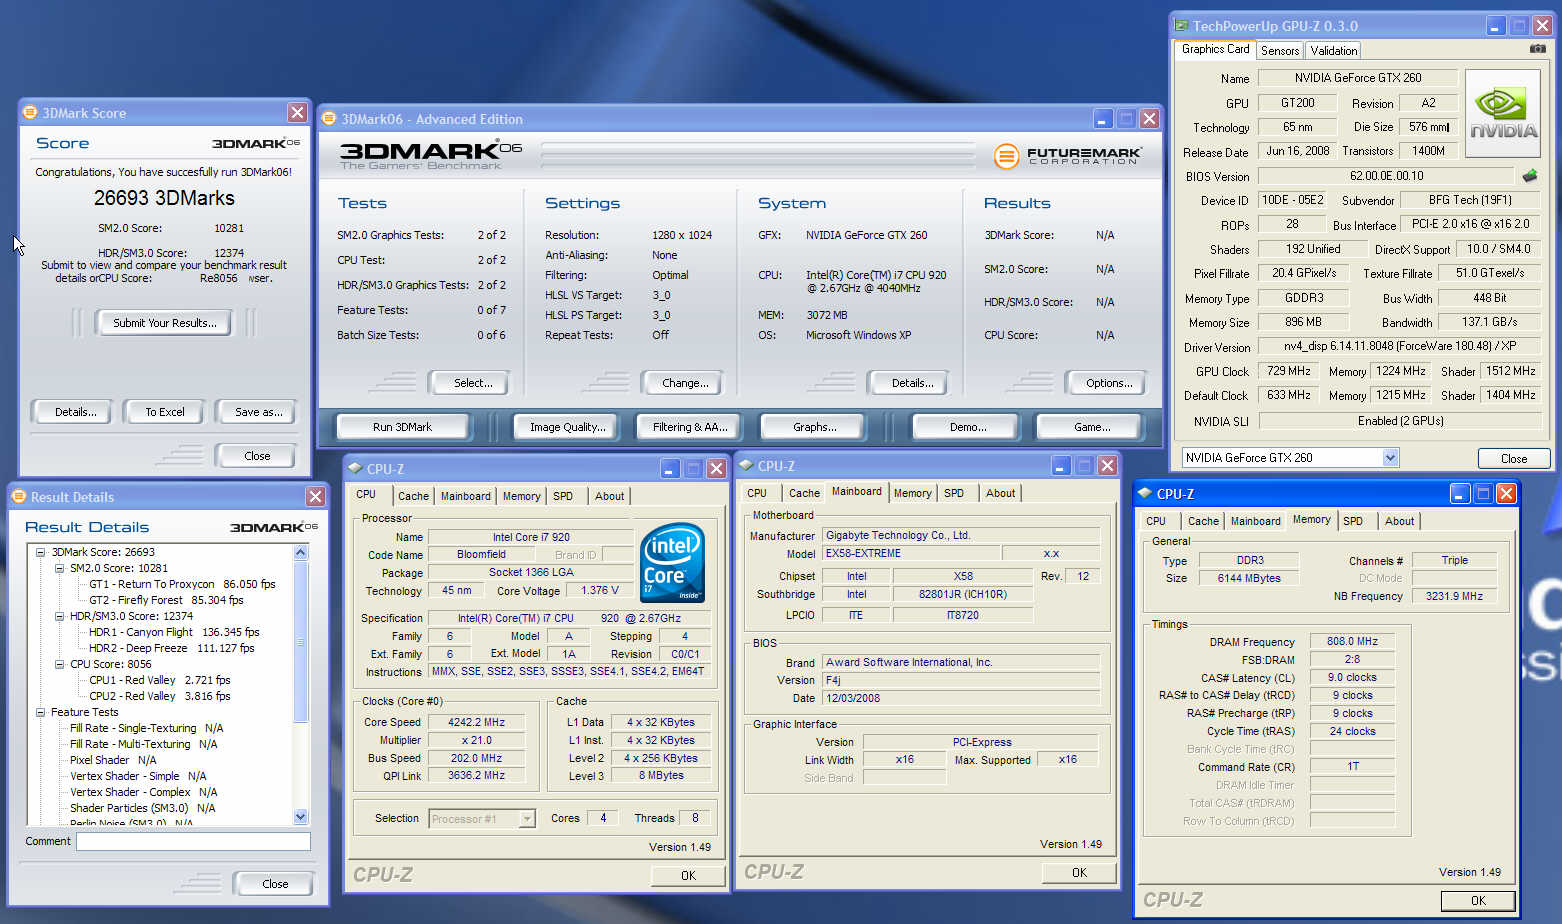The image size is (1562, 924).
Task: Open the Filtering & AA... settings
Action: click(690, 427)
